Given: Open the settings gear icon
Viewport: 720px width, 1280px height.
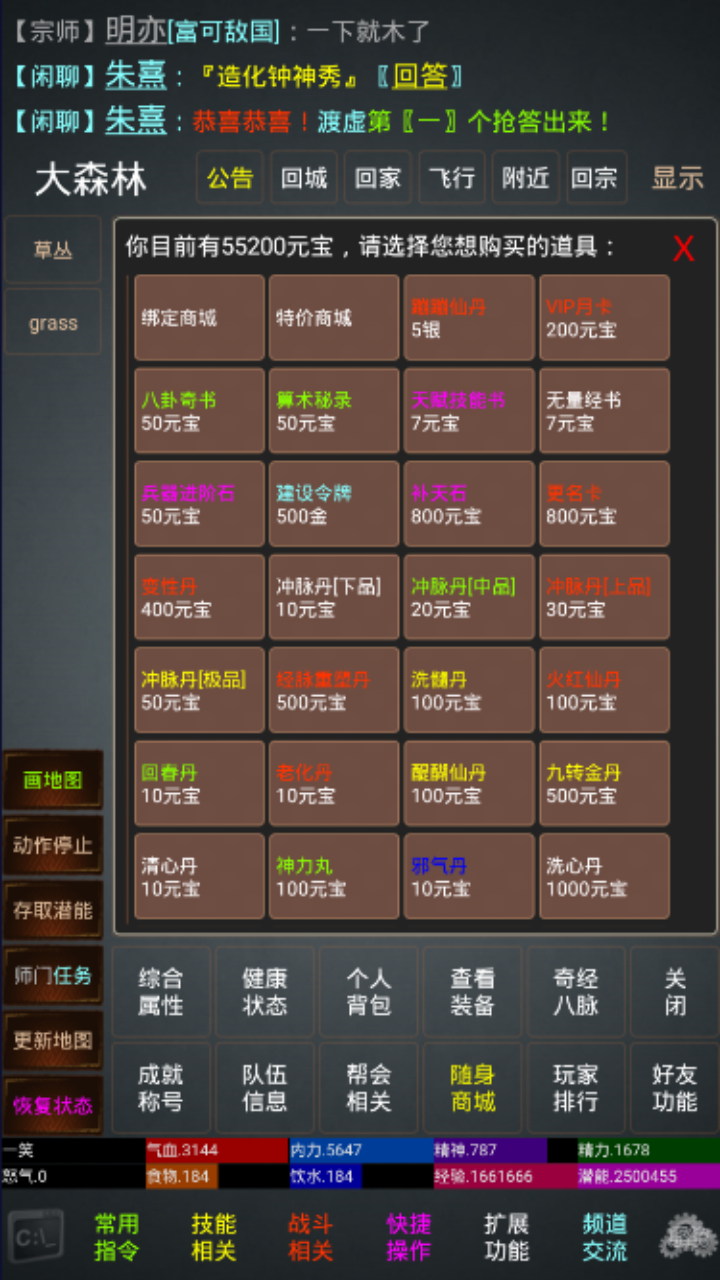Looking at the screenshot, I should [x=686, y=1237].
